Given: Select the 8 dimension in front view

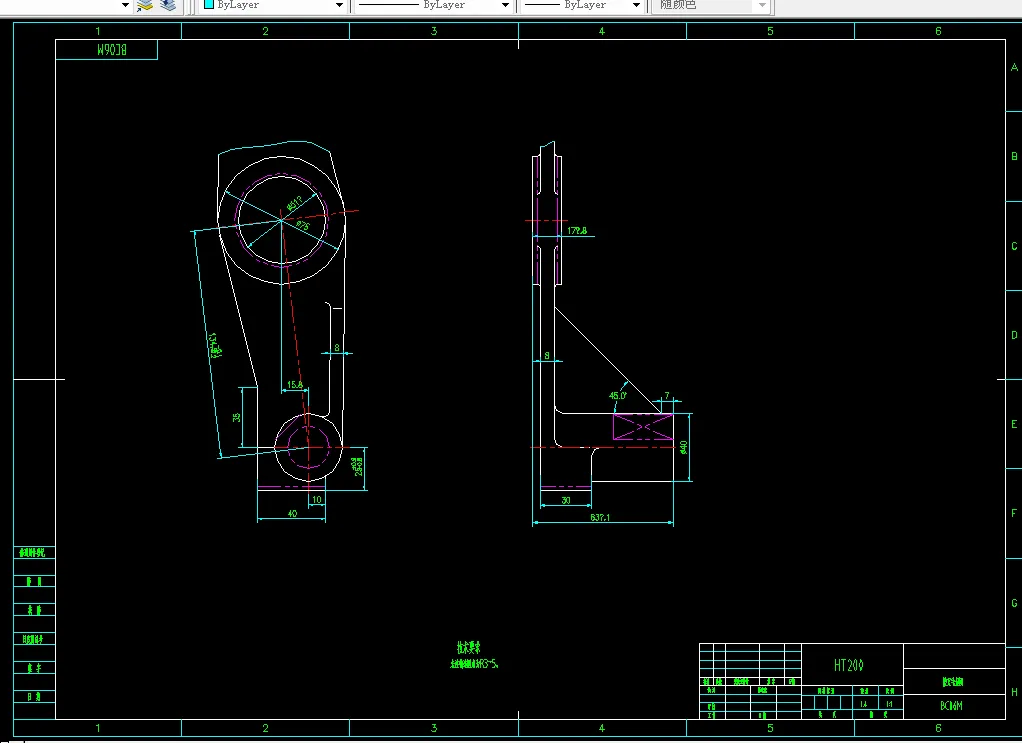Looking at the screenshot, I should click(337, 347).
